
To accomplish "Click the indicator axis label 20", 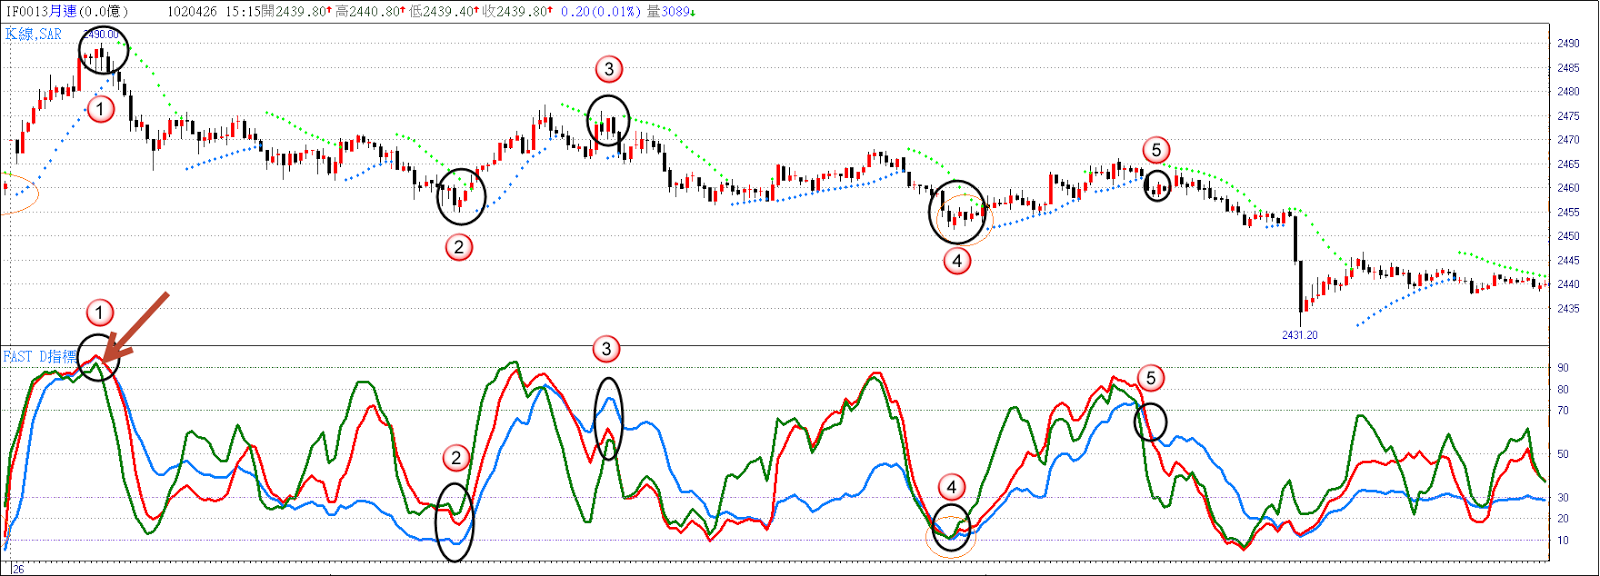I will [1563, 518].
